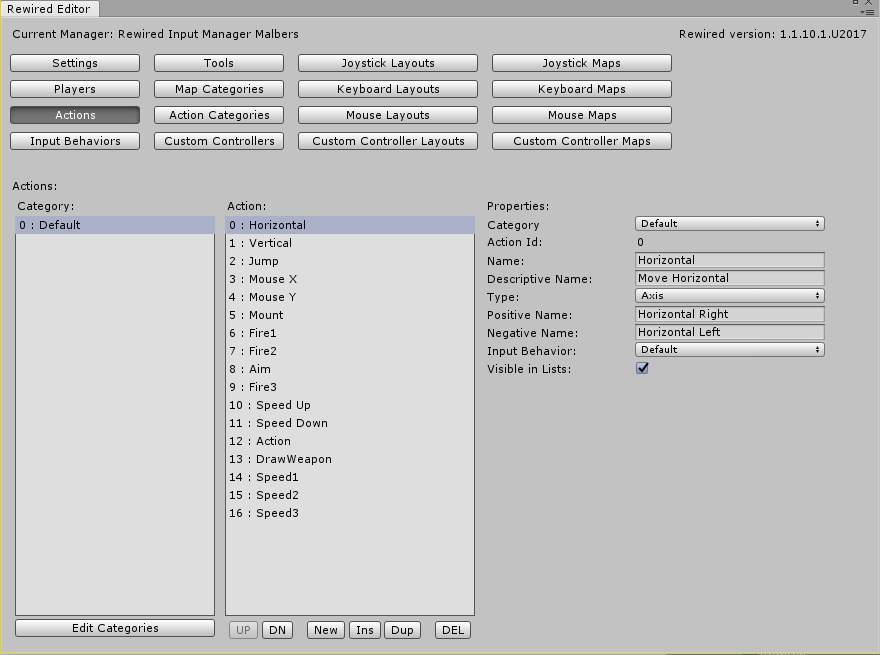
Task: Select the Actions page button
Action: tap(75, 115)
